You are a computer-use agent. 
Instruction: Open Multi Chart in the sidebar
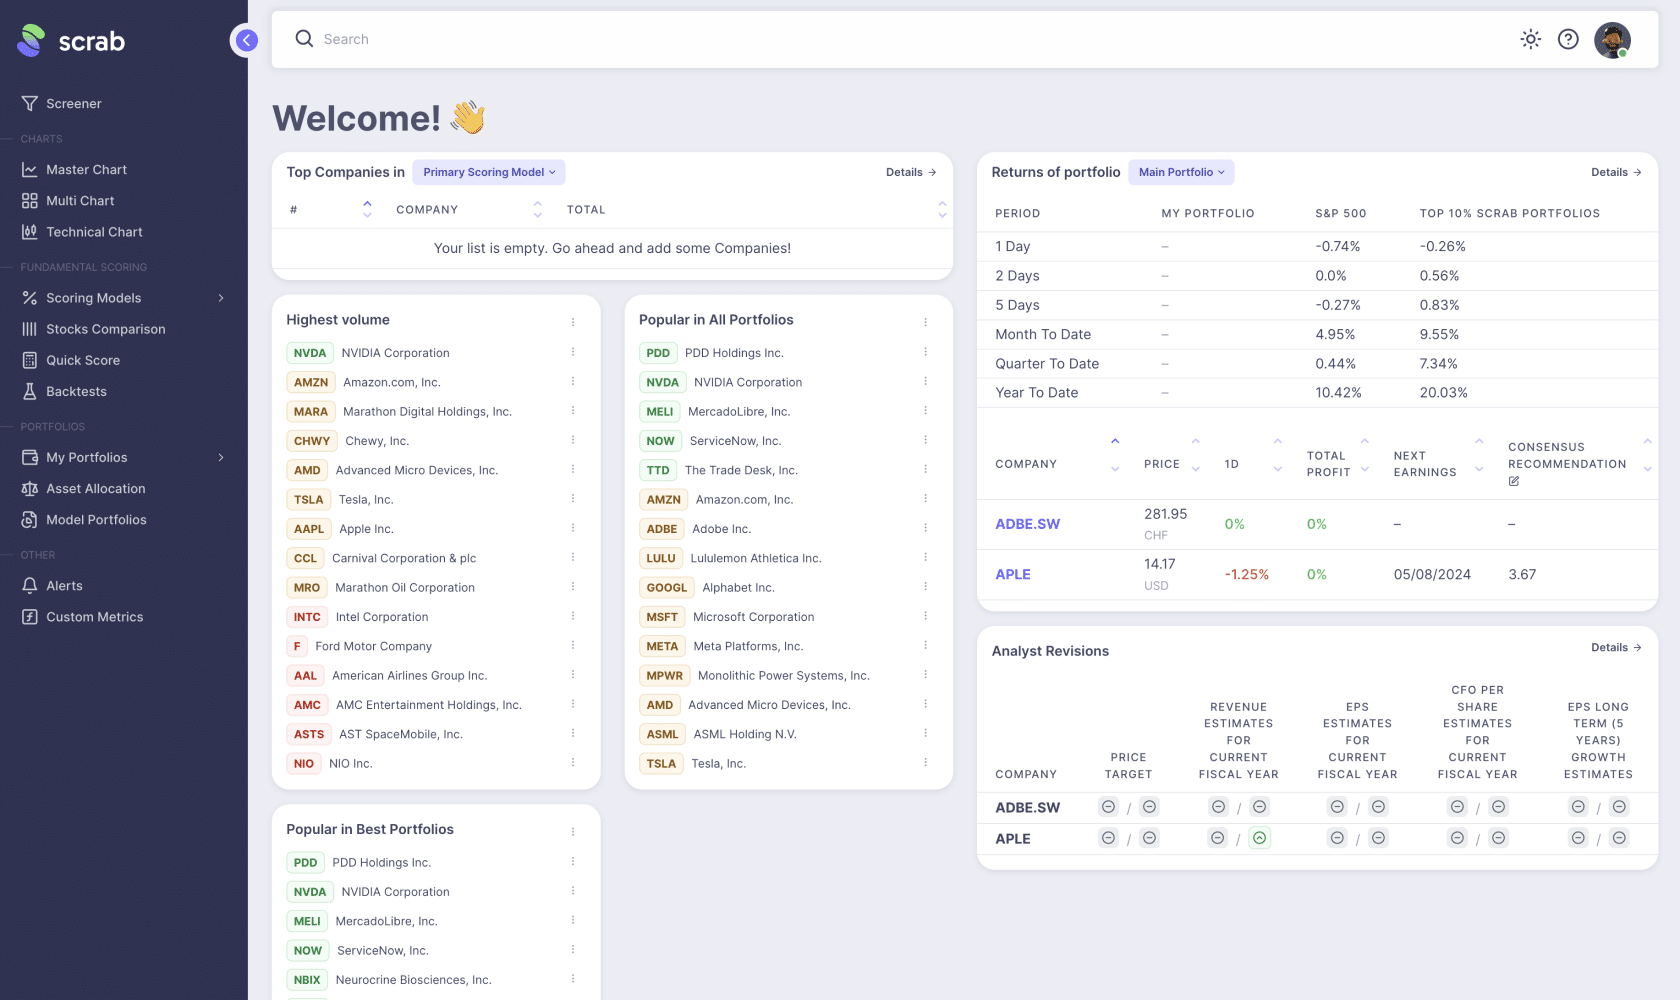(x=80, y=201)
